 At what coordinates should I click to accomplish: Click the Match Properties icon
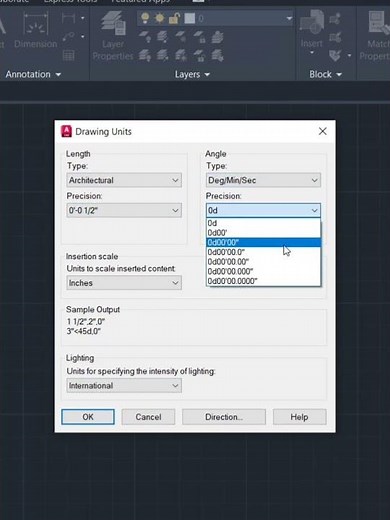379,36
